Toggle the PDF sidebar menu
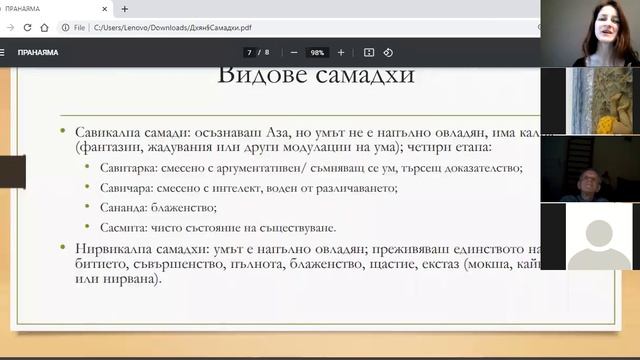The height and width of the screenshot is (360, 640). [2, 52]
